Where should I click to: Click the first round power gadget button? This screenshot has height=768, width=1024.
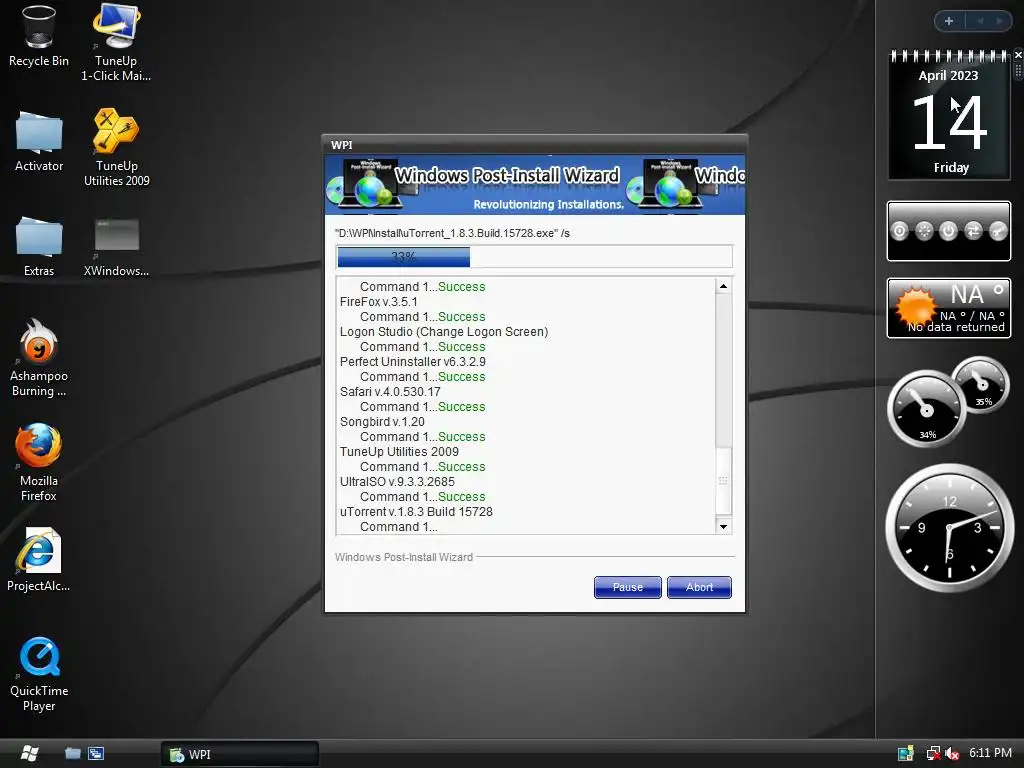(899, 231)
